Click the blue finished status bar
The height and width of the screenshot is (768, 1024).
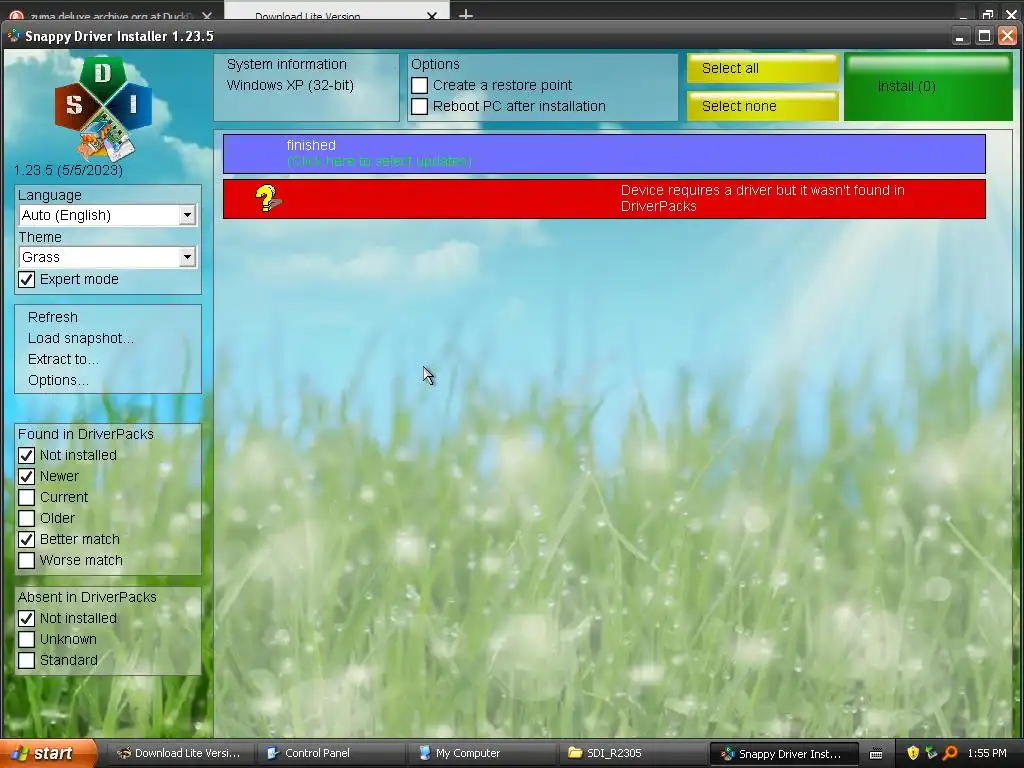pyautogui.click(x=604, y=153)
